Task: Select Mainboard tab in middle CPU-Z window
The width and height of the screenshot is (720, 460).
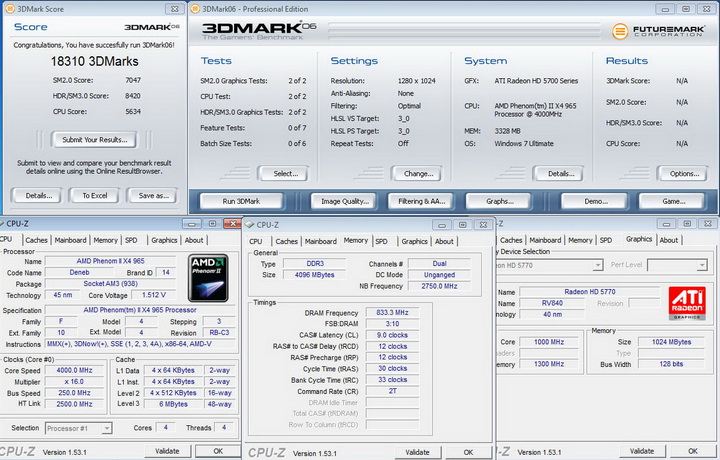Action: click(321, 241)
